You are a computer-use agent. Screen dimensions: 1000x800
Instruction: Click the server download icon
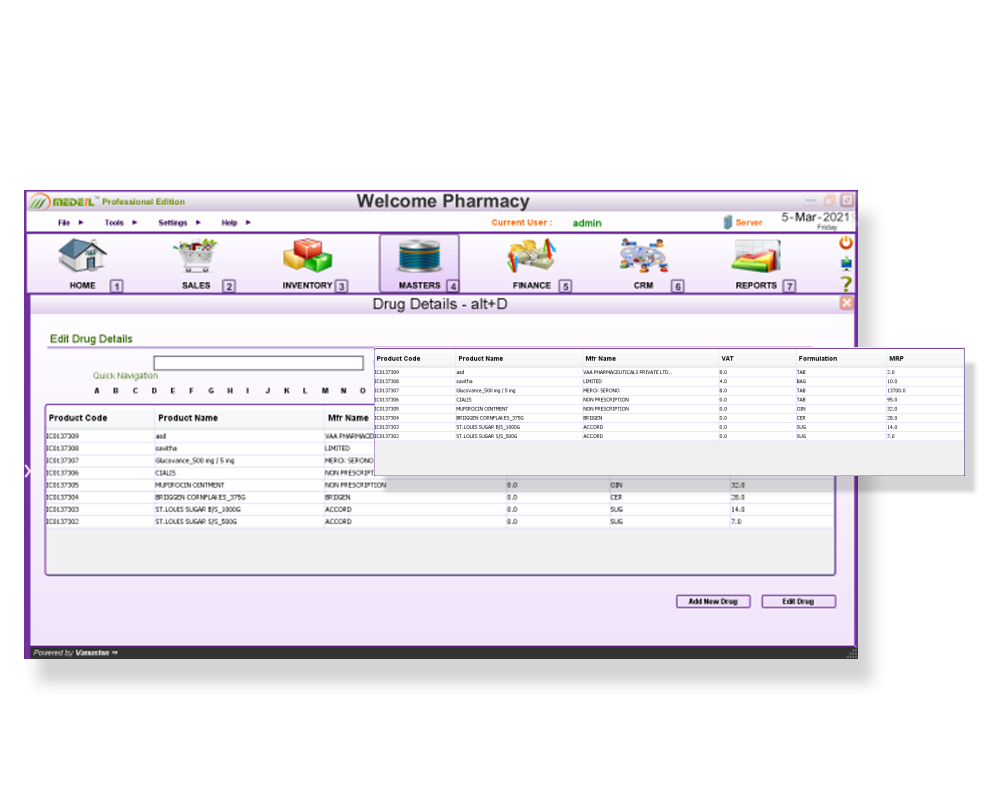click(845, 265)
